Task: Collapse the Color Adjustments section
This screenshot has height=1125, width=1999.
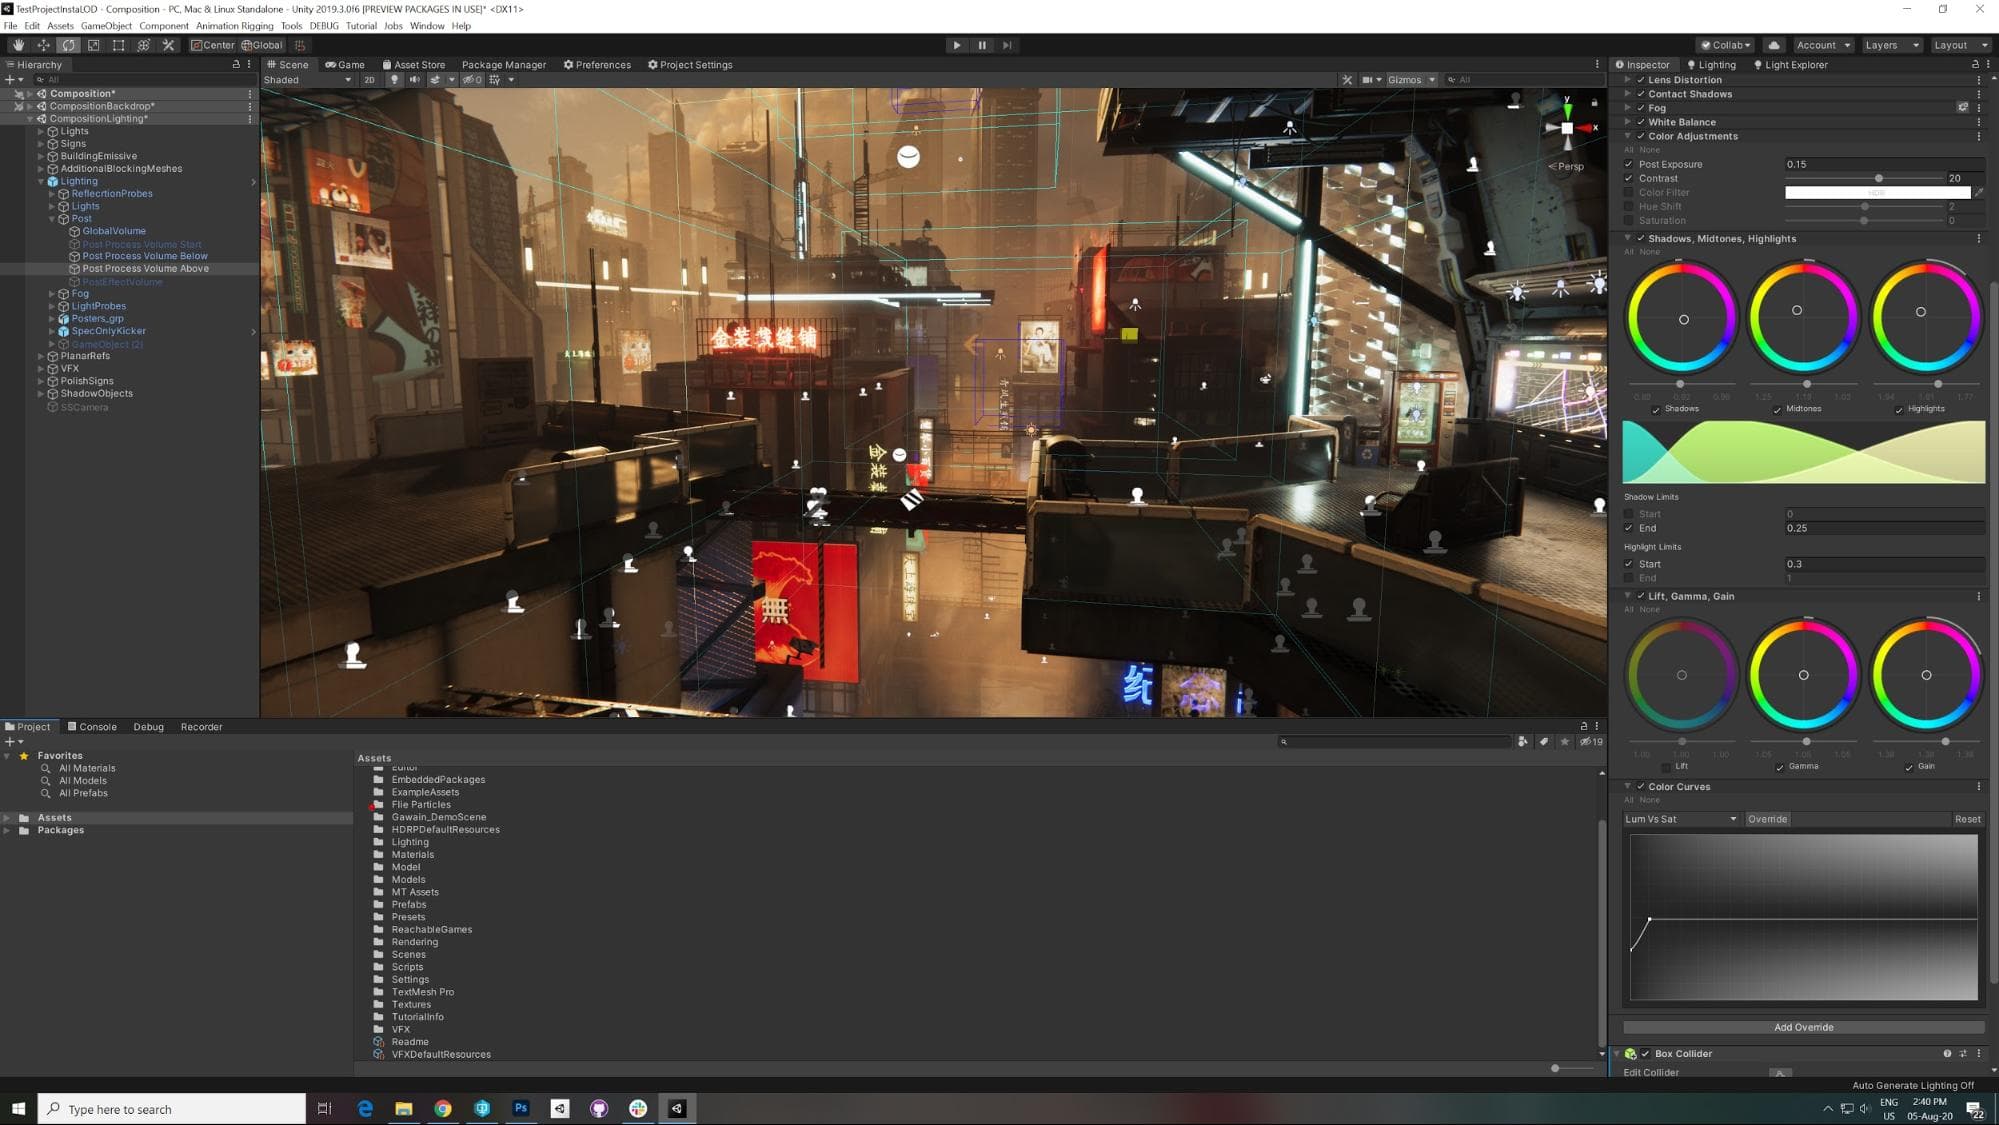Action: coord(1628,137)
